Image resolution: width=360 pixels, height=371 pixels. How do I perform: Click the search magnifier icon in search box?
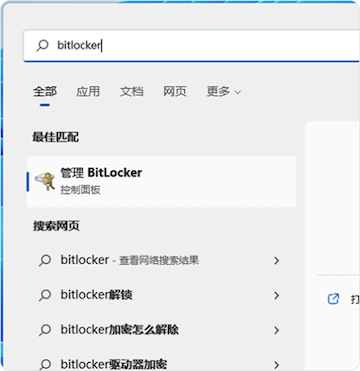click(42, 45)
